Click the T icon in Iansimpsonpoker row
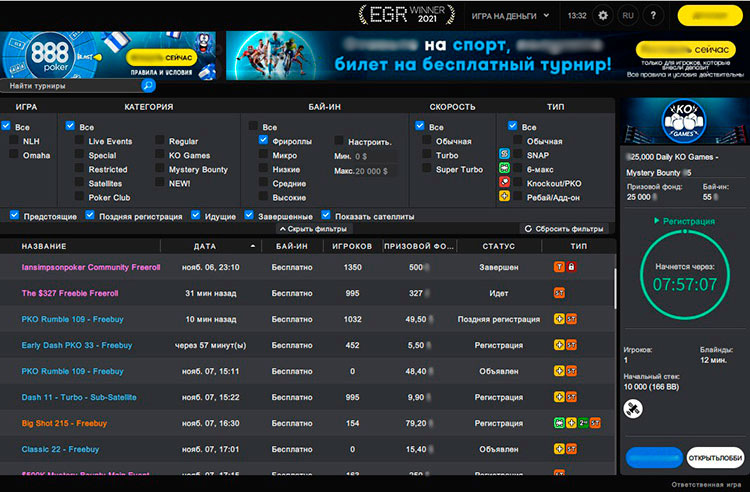750x492 pixels. [x=559, y=267]
